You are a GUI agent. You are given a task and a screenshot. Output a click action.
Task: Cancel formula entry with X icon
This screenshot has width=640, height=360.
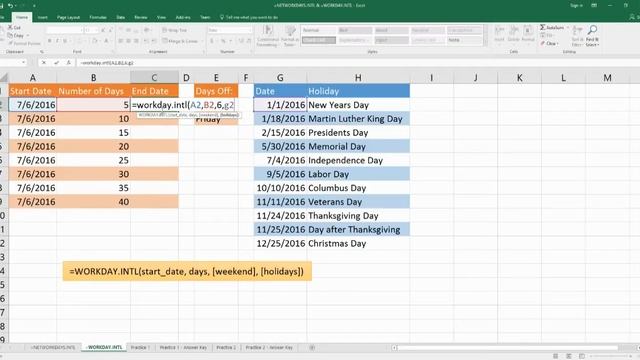pyautogui.click(x=44, y=63)
